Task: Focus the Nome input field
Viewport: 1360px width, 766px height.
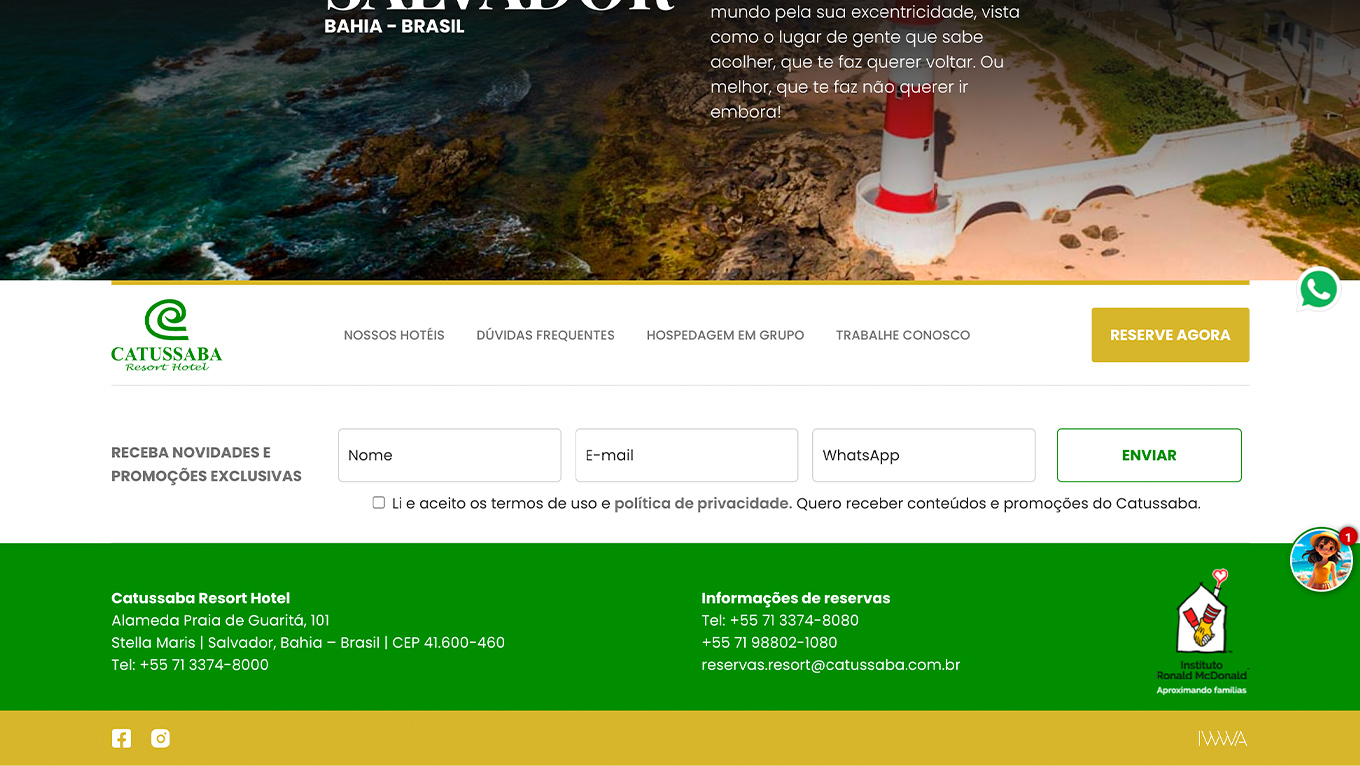Action: [x=449, y=455]
